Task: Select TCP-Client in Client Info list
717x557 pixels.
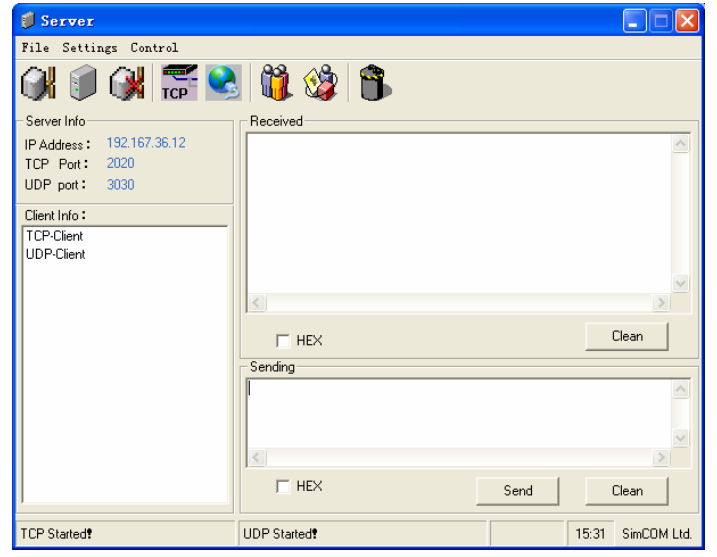Action: click(x=54, y=236)
